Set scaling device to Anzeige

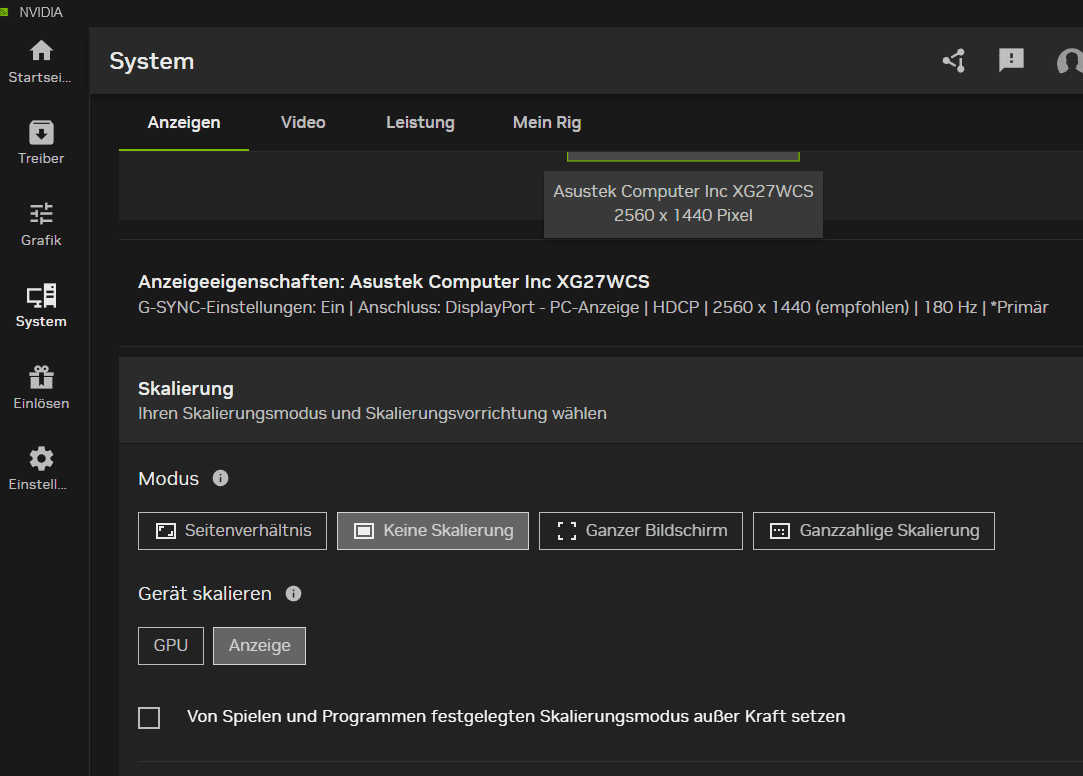click(260, 646)
